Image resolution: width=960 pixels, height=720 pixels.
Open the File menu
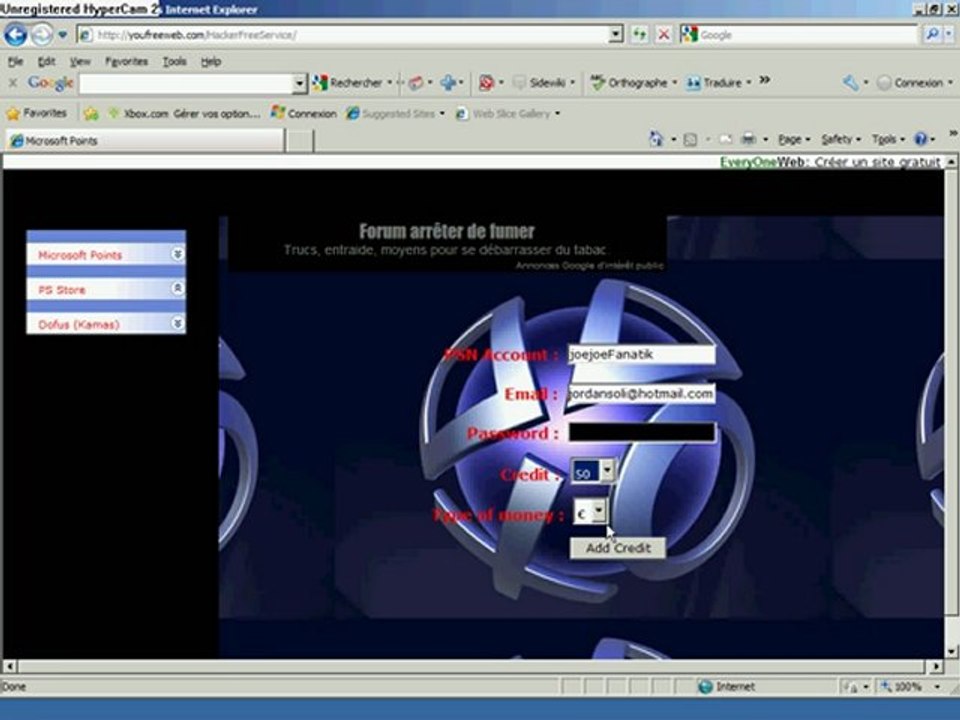15,62
